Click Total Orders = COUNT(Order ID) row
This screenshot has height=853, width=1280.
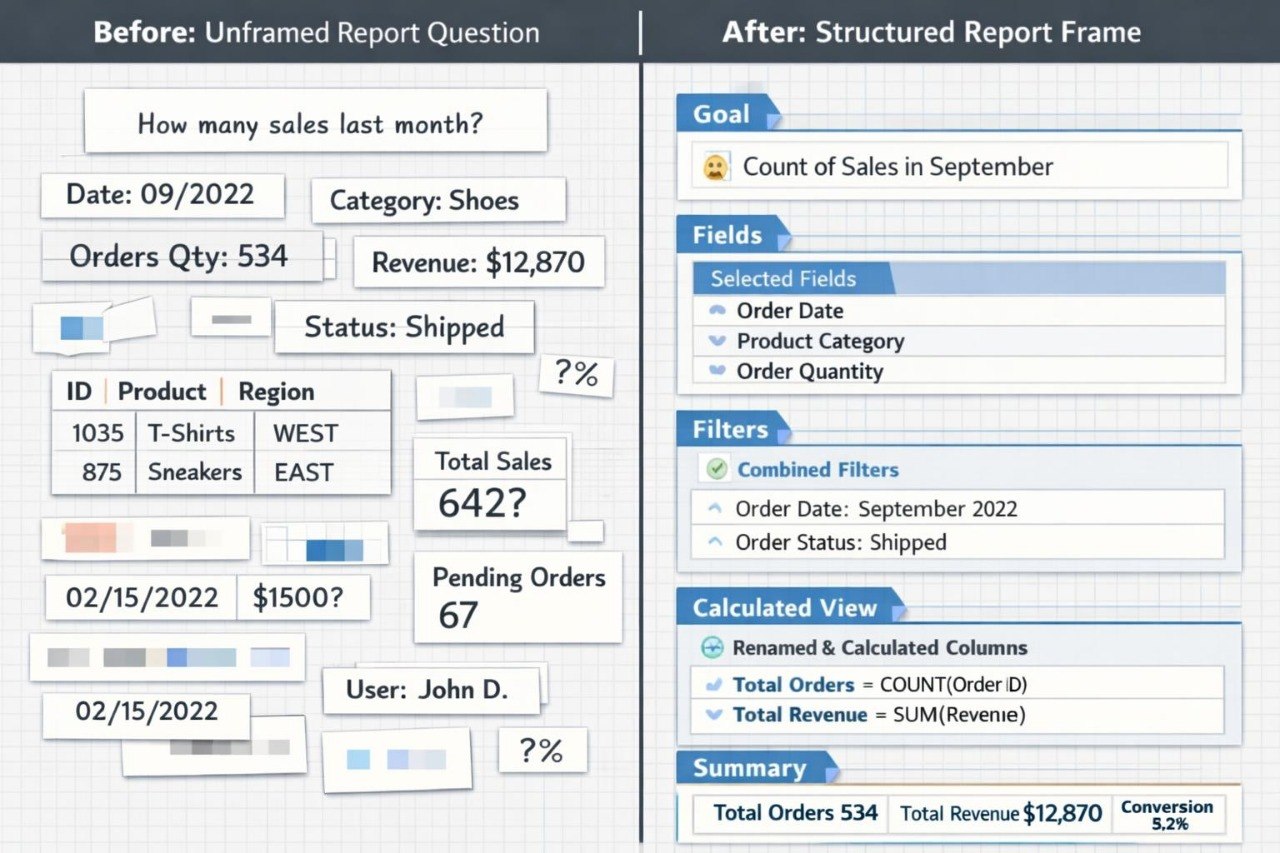[958, 685]
